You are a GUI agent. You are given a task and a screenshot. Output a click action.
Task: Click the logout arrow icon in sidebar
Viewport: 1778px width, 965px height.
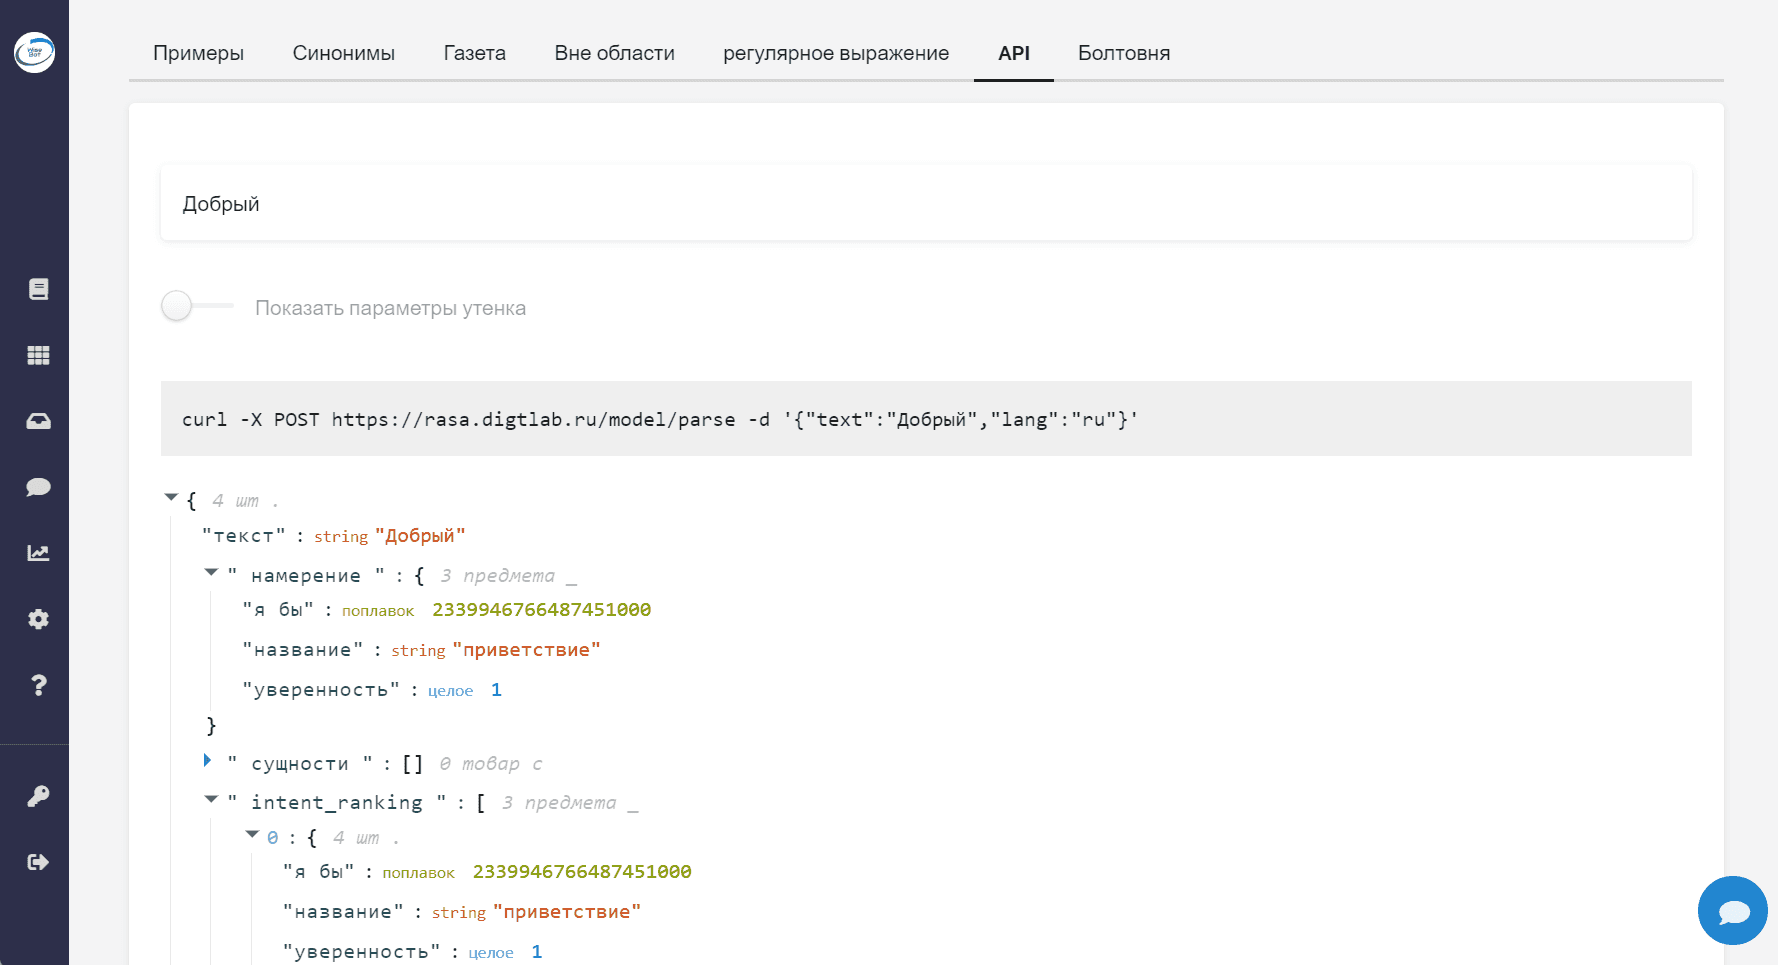[38, 862]
